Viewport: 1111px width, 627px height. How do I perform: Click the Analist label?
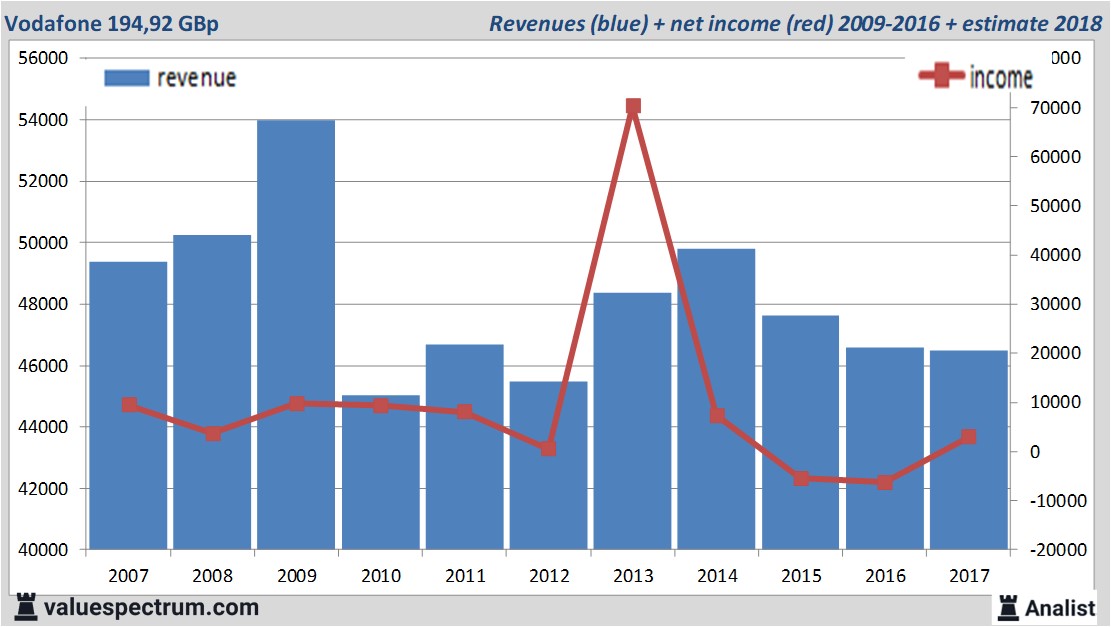click(x=1061, y=607)
